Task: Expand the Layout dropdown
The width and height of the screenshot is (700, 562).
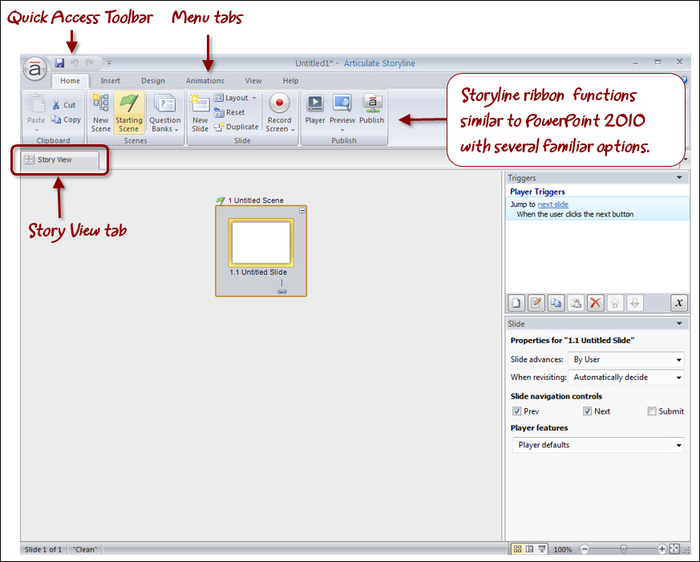Action: pyautogui.click(x=235, y=97)
